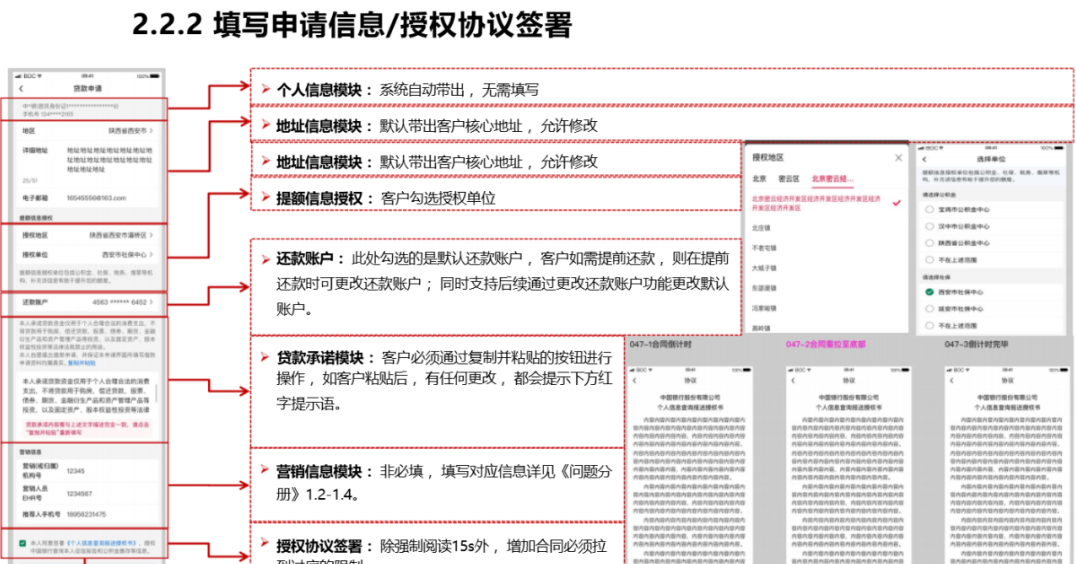Image resolution: width=1076 pixels, height=564 pixels.
Task: Toggle checked 西安市社保中心 radio option
Action: (929, 292)
